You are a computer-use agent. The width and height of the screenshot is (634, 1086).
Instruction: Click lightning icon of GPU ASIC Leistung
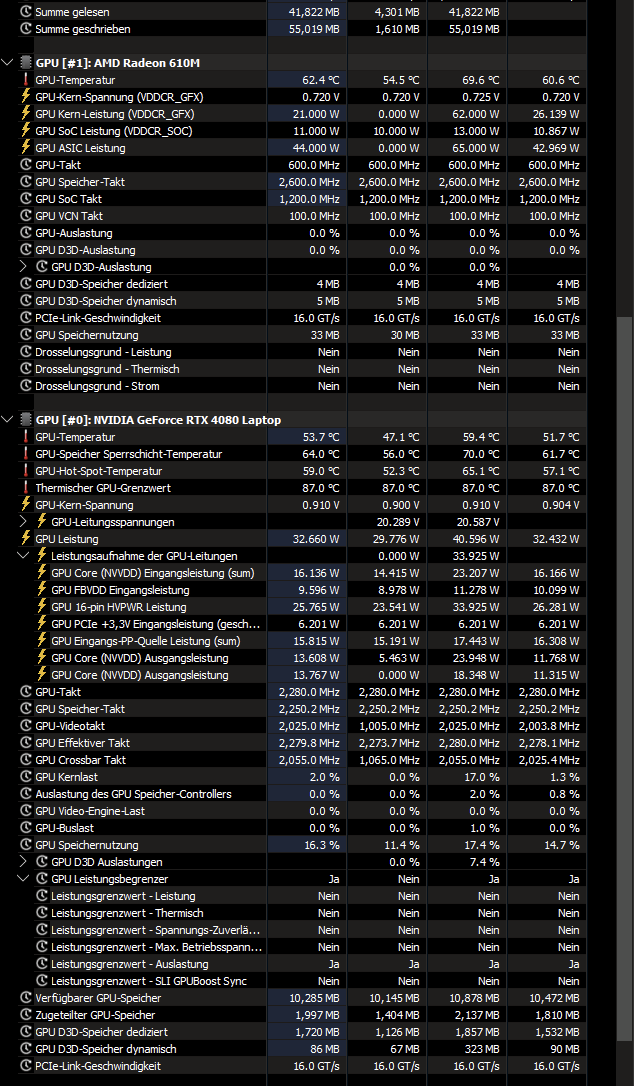[26, 148]
